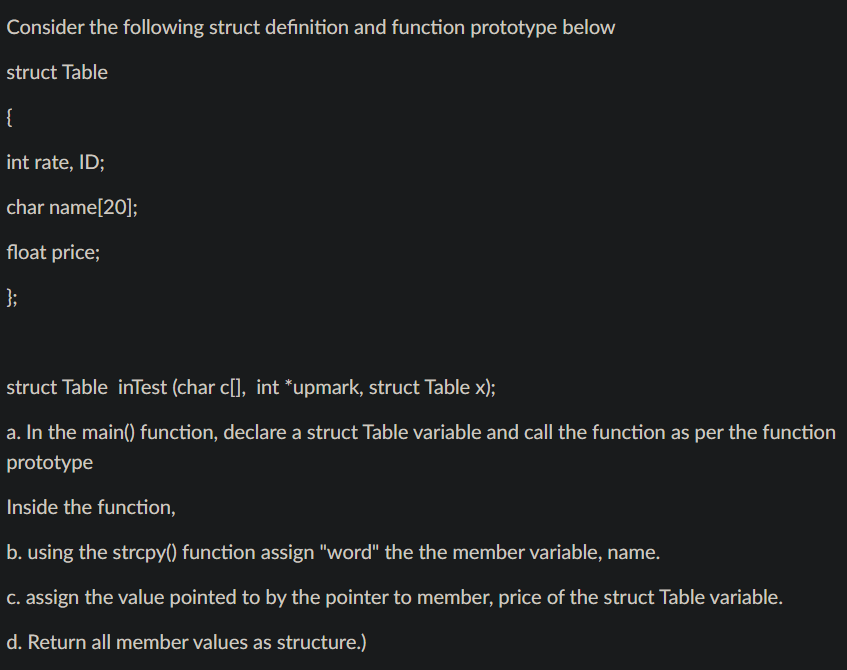Click '*upmark' parameter in the prototype
Viewport: 847px width, 670px height.
(321, 387)
